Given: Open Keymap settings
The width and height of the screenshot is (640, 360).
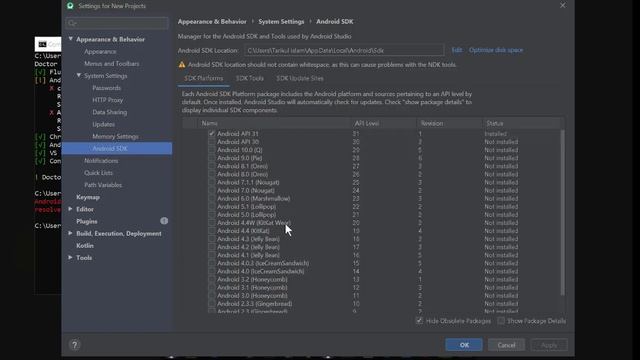Looking at the screenshot, I should pos(88,197).
